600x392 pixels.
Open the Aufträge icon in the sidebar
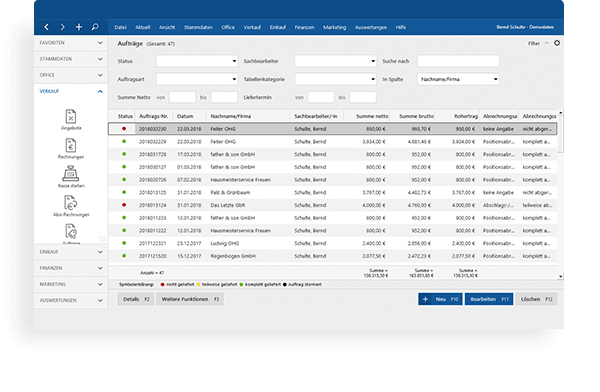(71, 234)
